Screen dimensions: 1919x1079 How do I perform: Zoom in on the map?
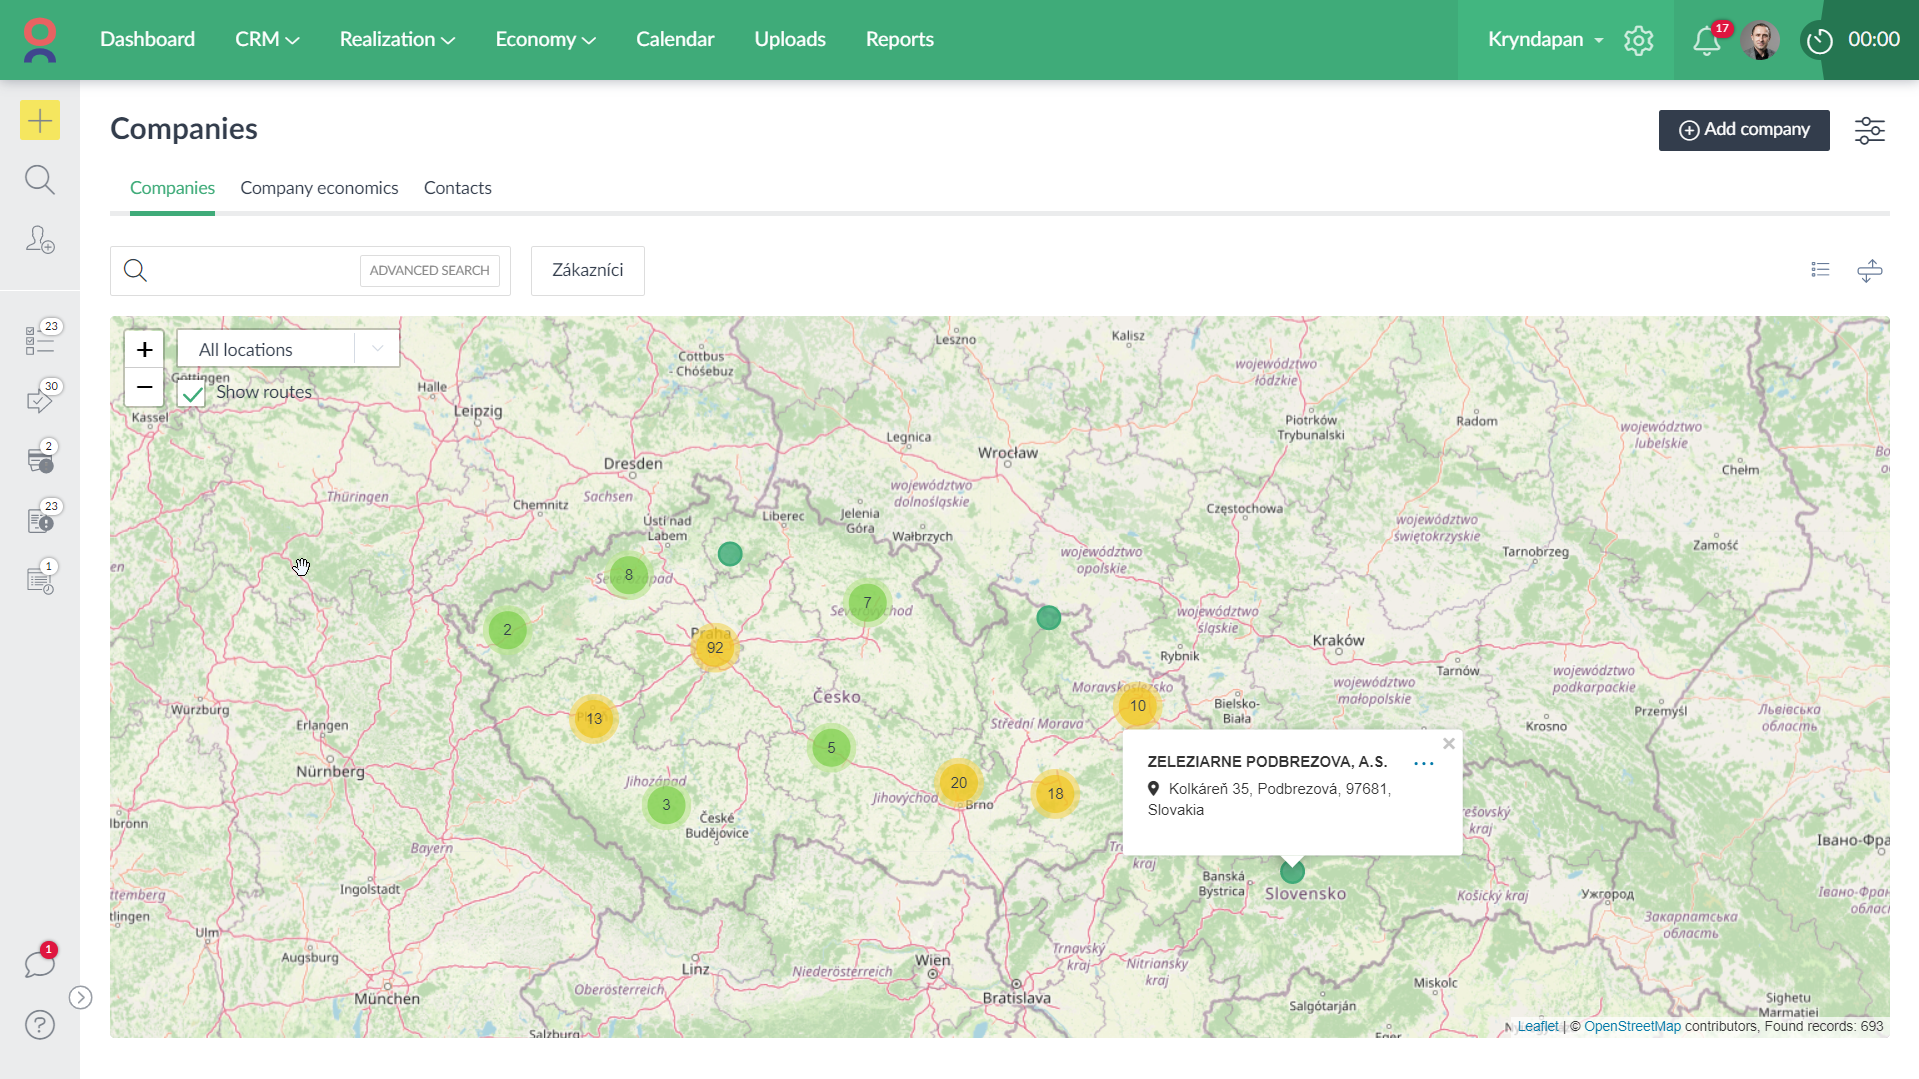click(145, 349)
